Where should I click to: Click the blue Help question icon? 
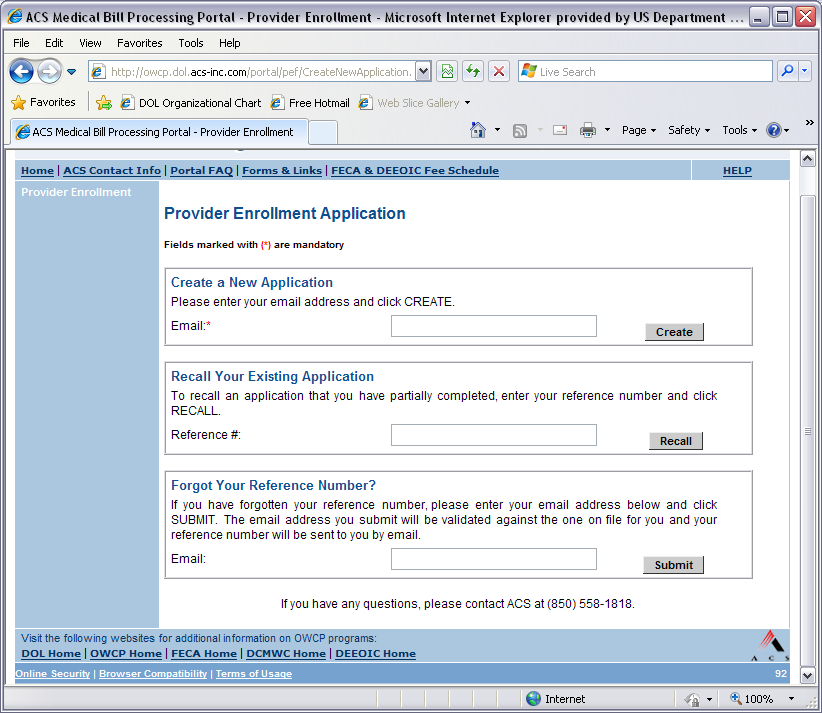[773, 130]
